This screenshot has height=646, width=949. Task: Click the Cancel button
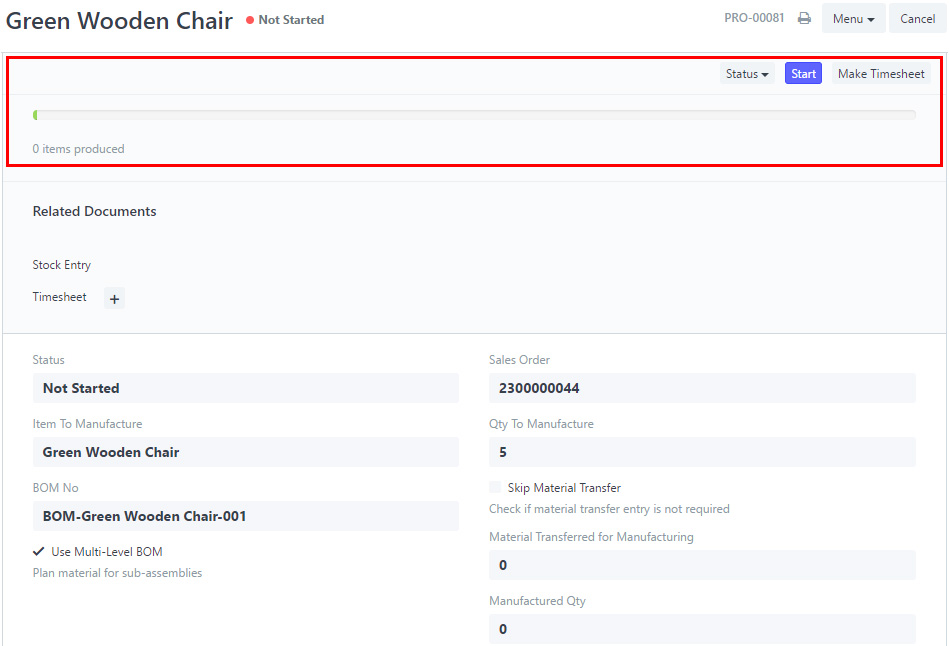coord(918,19)
